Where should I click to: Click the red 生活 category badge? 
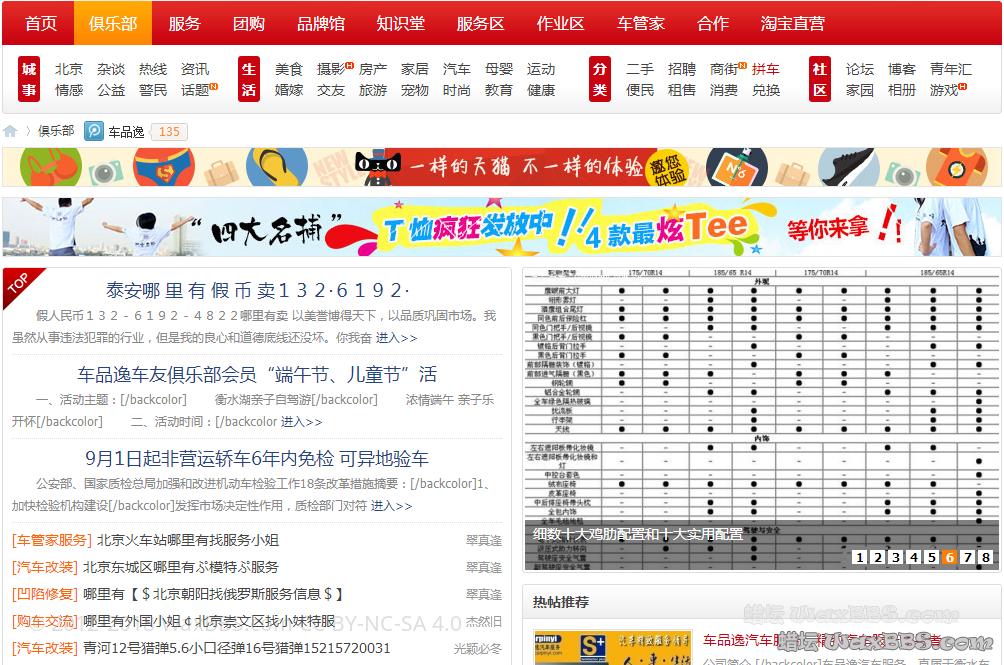(x=249, y=79)
